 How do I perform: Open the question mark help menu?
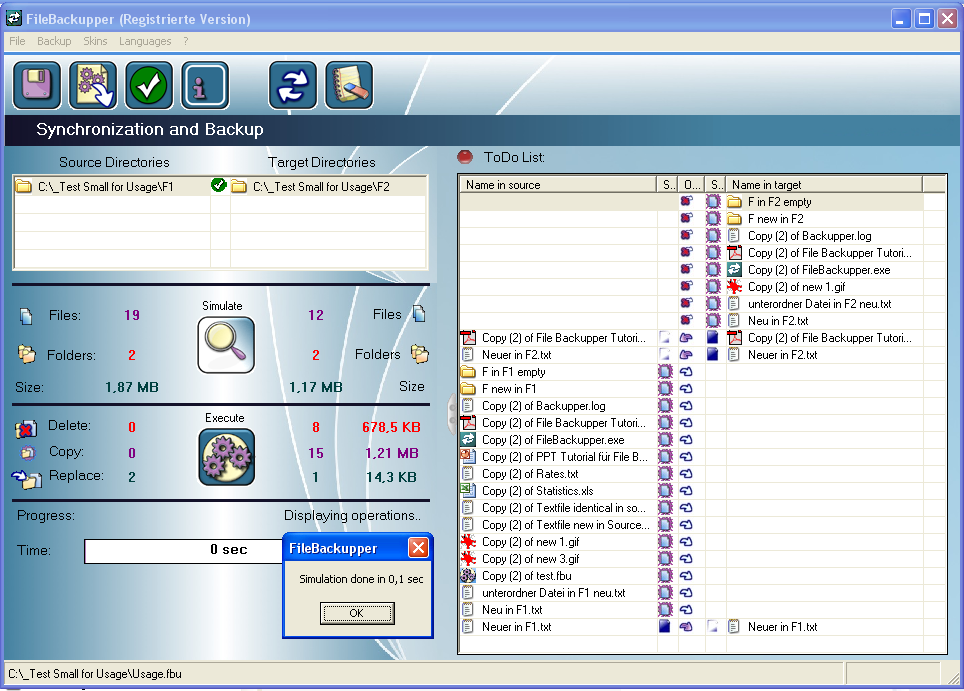click(186, 41)
